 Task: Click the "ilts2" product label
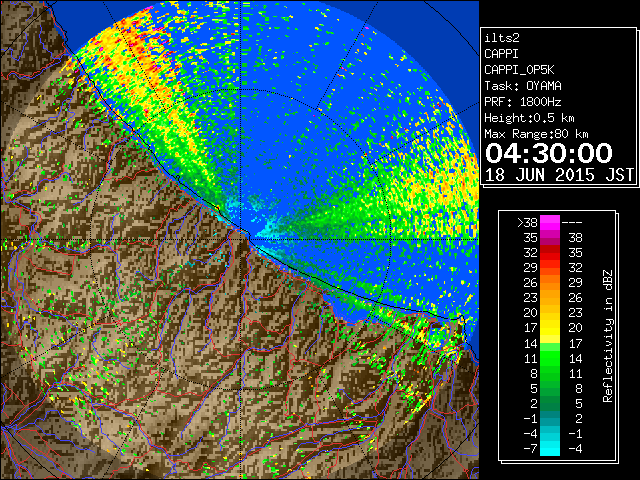[502, 38]
